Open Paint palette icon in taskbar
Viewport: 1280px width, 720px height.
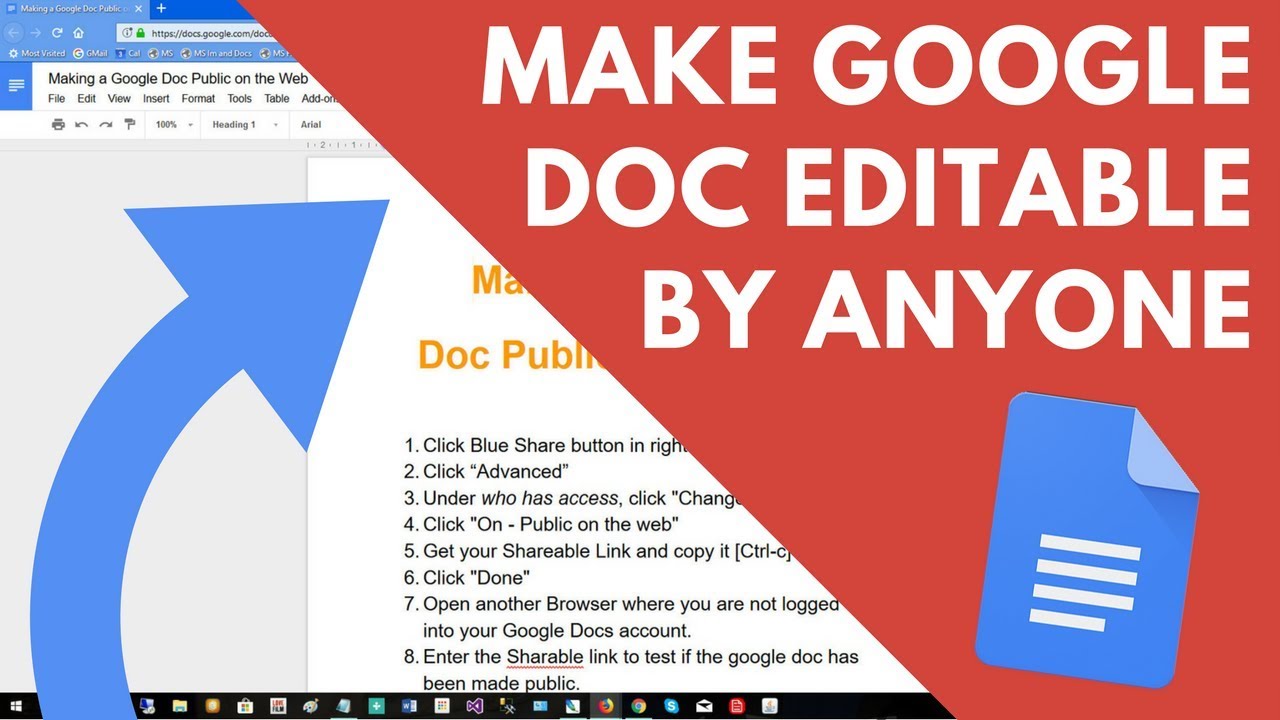pos(310,705)
